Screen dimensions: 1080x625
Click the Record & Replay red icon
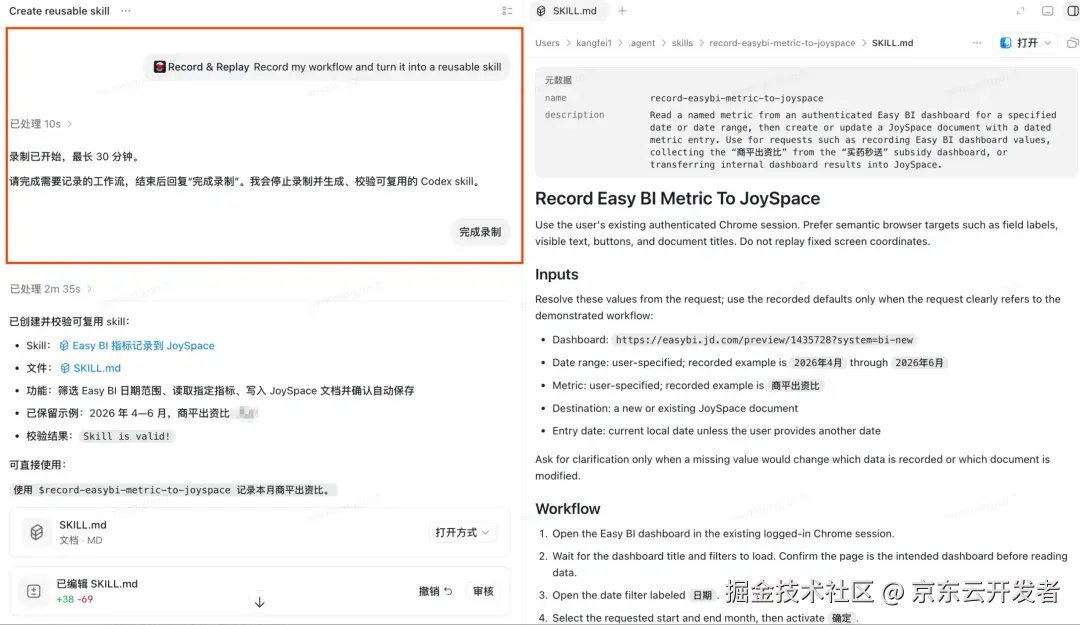(x=160, y=67)
